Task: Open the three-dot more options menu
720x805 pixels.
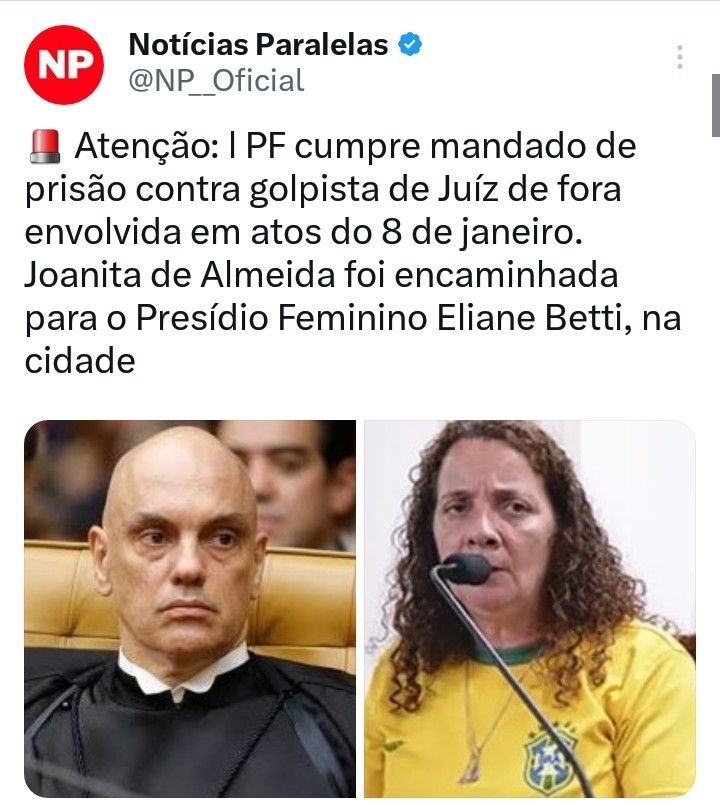Action: [x=679, y=56]
